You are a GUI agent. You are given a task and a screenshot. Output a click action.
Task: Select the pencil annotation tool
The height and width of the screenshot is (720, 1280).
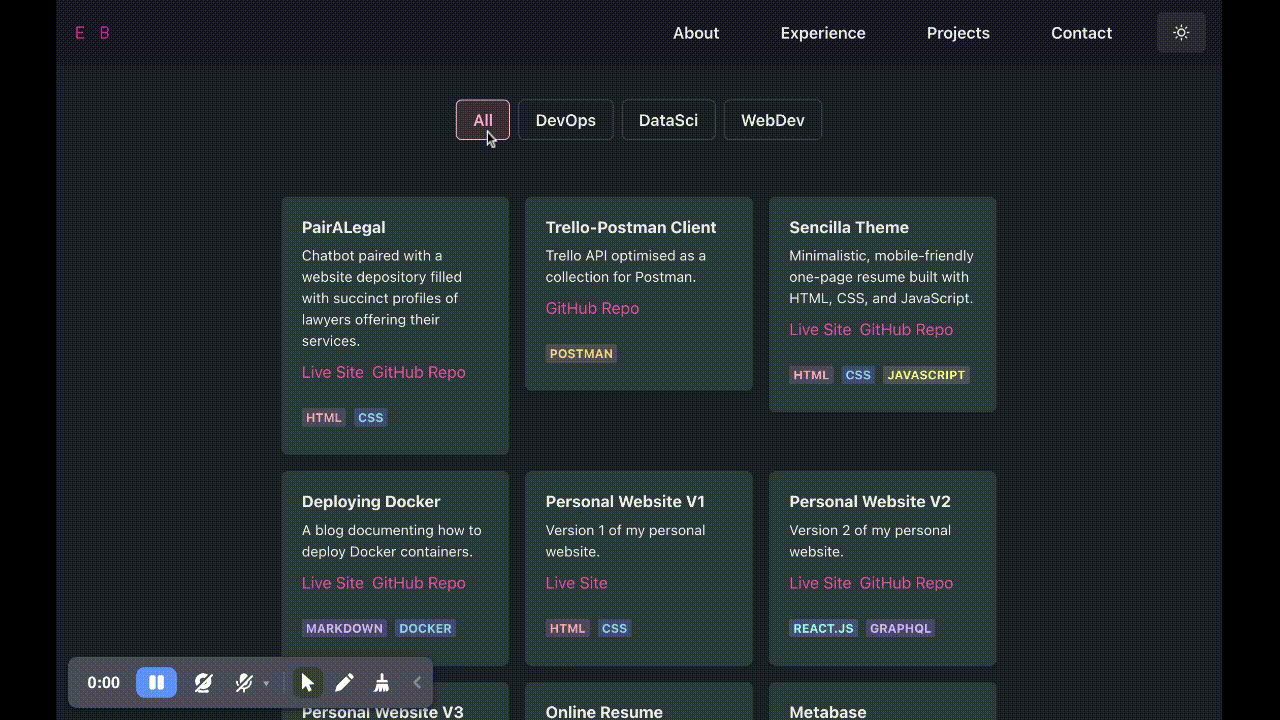[344, 682]
